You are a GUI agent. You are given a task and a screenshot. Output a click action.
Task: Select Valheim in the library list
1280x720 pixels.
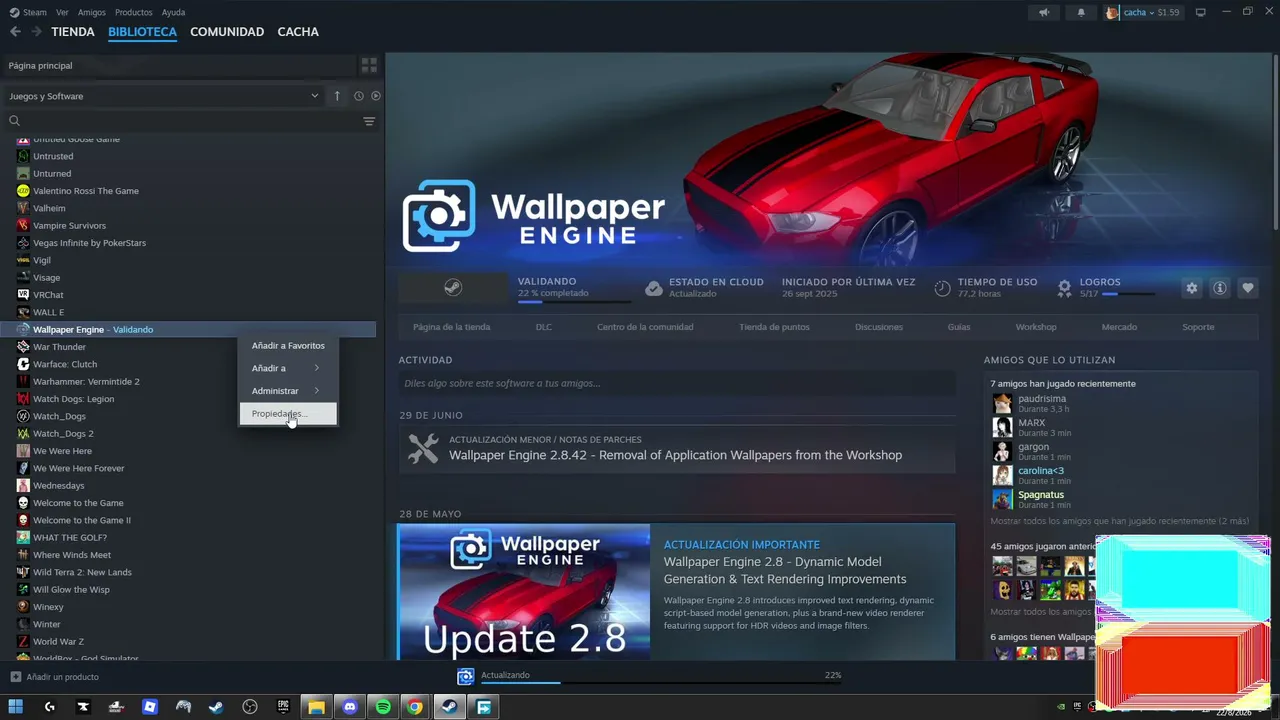point(49,208)
